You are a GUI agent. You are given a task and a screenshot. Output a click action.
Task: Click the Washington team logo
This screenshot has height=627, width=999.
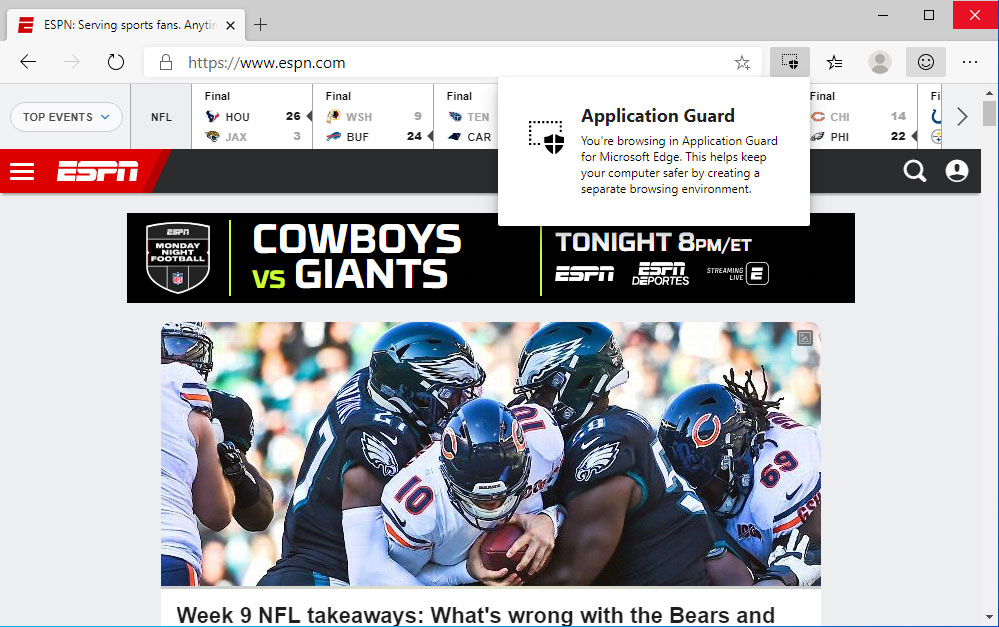(x=333, y=117)
